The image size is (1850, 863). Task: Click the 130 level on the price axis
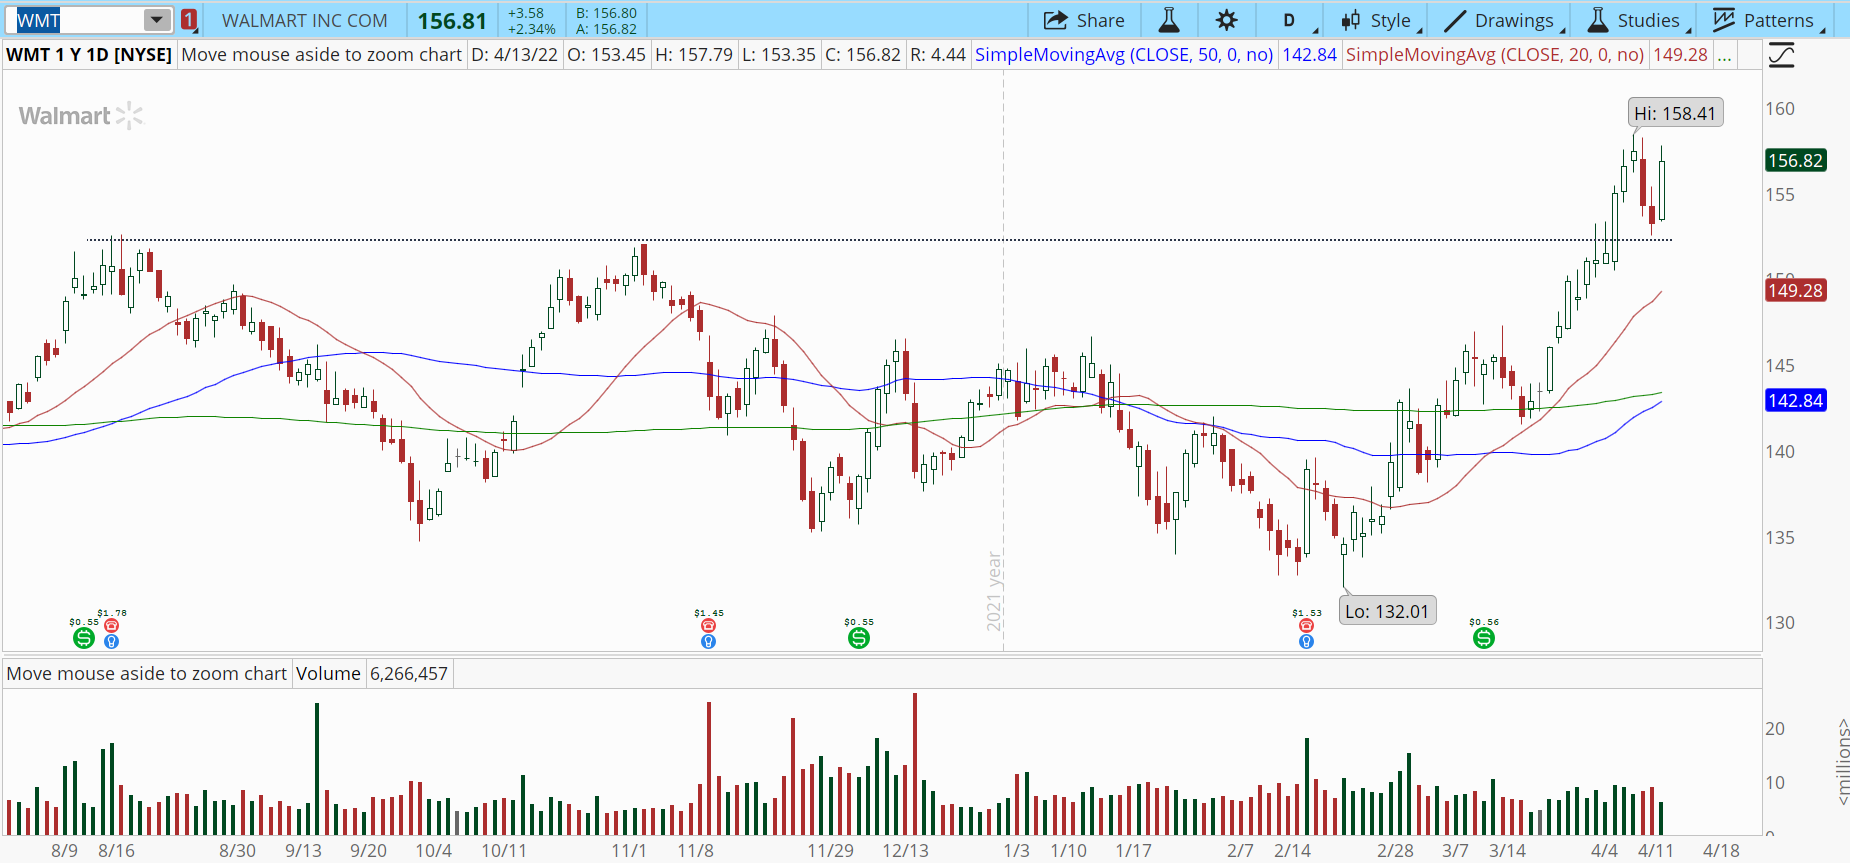[1780, 623]
